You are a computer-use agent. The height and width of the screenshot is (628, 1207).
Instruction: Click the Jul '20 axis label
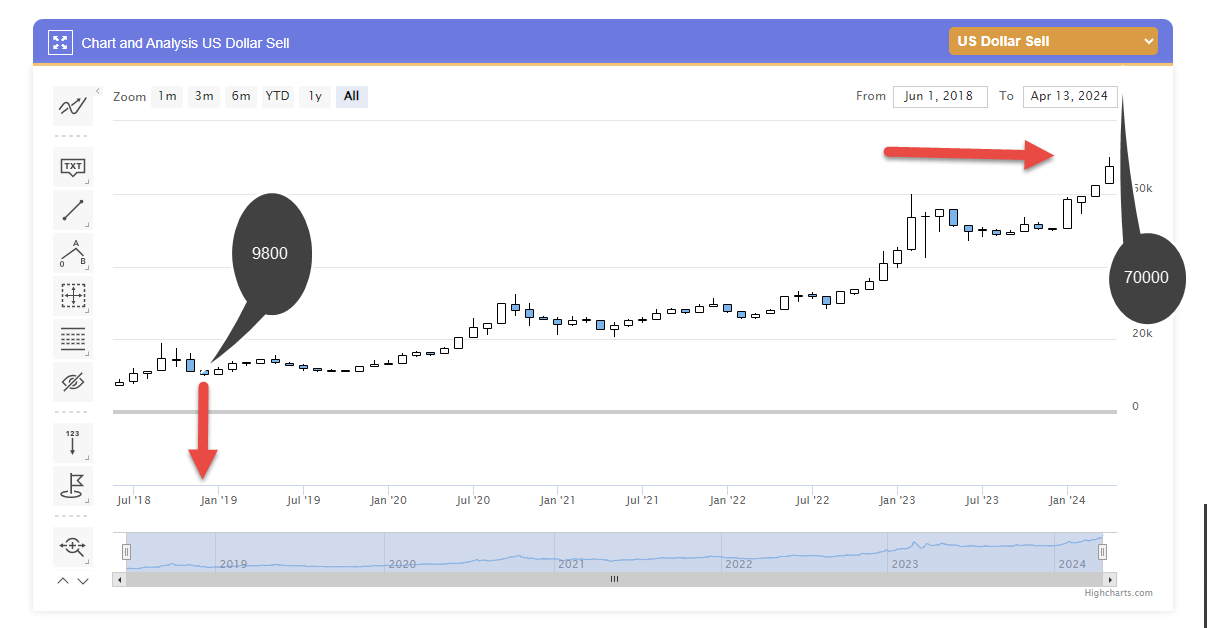[473, 500]
